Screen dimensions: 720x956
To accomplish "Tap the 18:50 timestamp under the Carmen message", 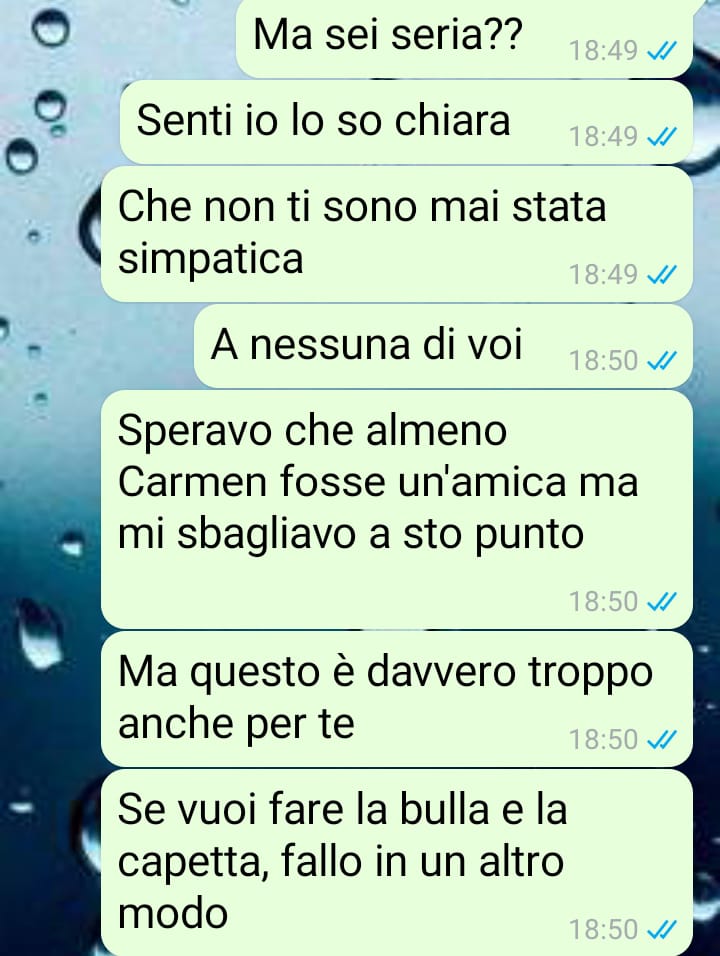I will pyautogui.click(x=604, y=602).
